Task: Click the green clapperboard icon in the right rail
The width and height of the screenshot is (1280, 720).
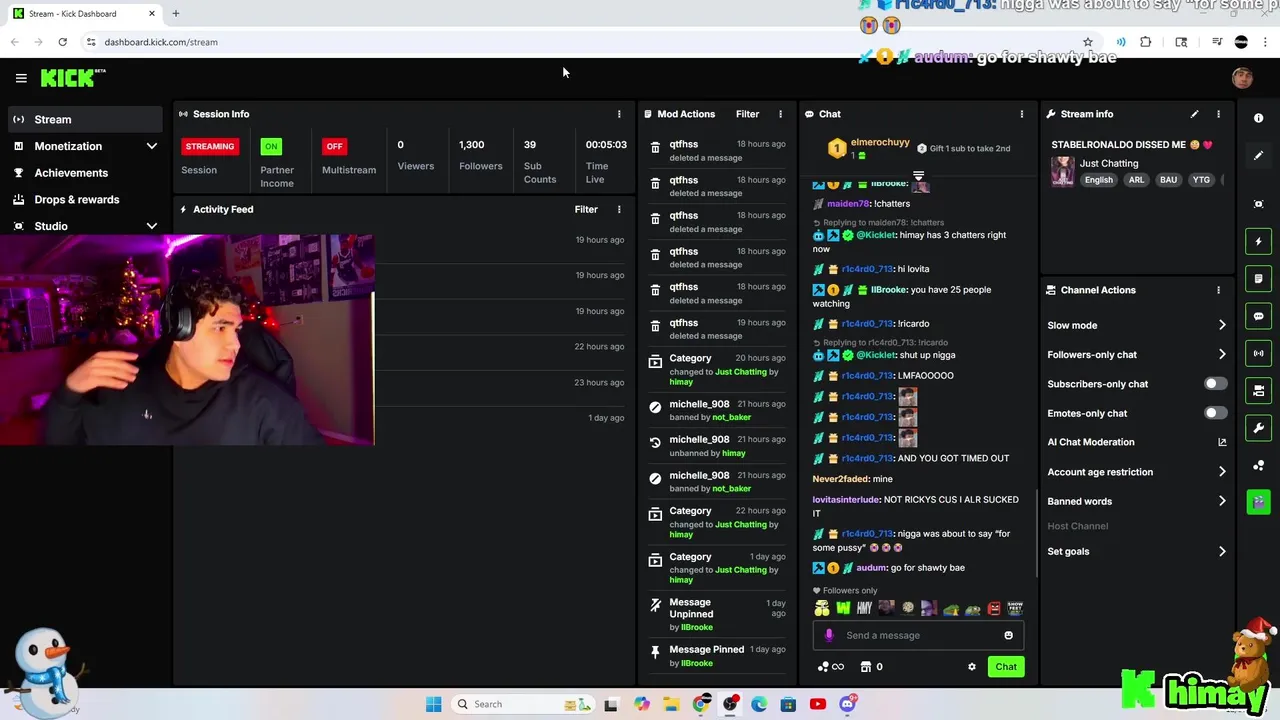Action: [x=1259, y=502]
